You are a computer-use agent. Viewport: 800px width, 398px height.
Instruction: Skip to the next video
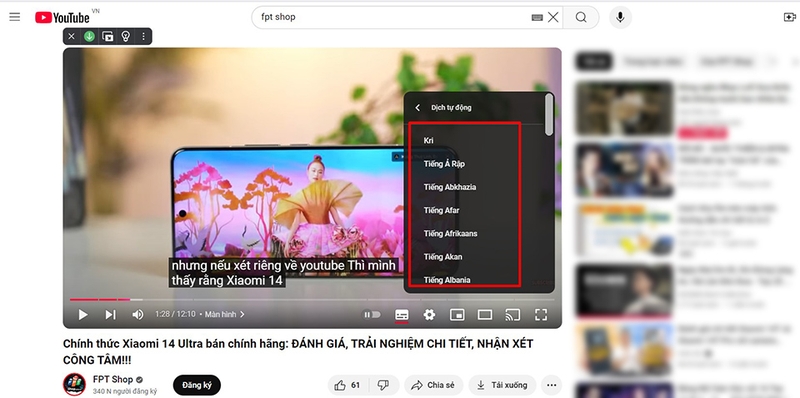tap(110, 315)
